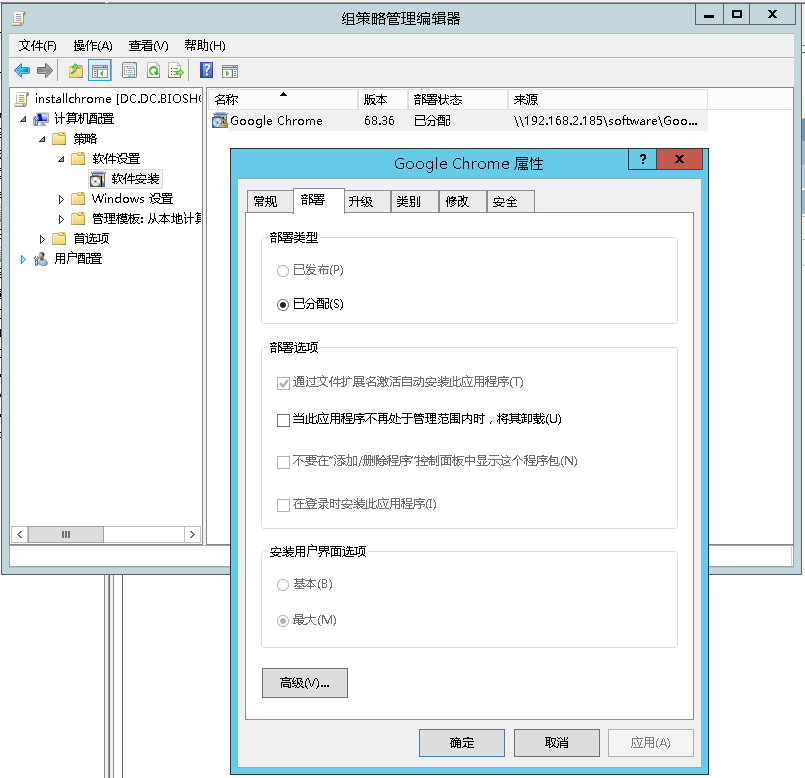Screen dimensions: 805x778
Task: Toggle the Show/Hide Console Tree icon
Action: click(x=99, y=71)
